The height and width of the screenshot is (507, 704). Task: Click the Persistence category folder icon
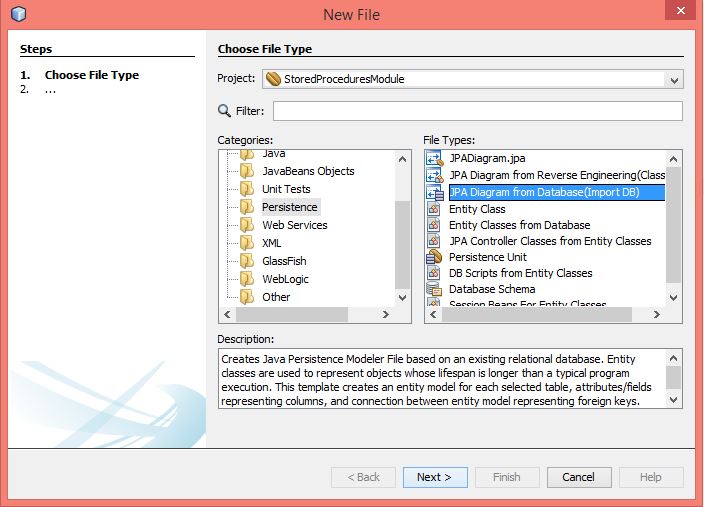tap(246, 207)
